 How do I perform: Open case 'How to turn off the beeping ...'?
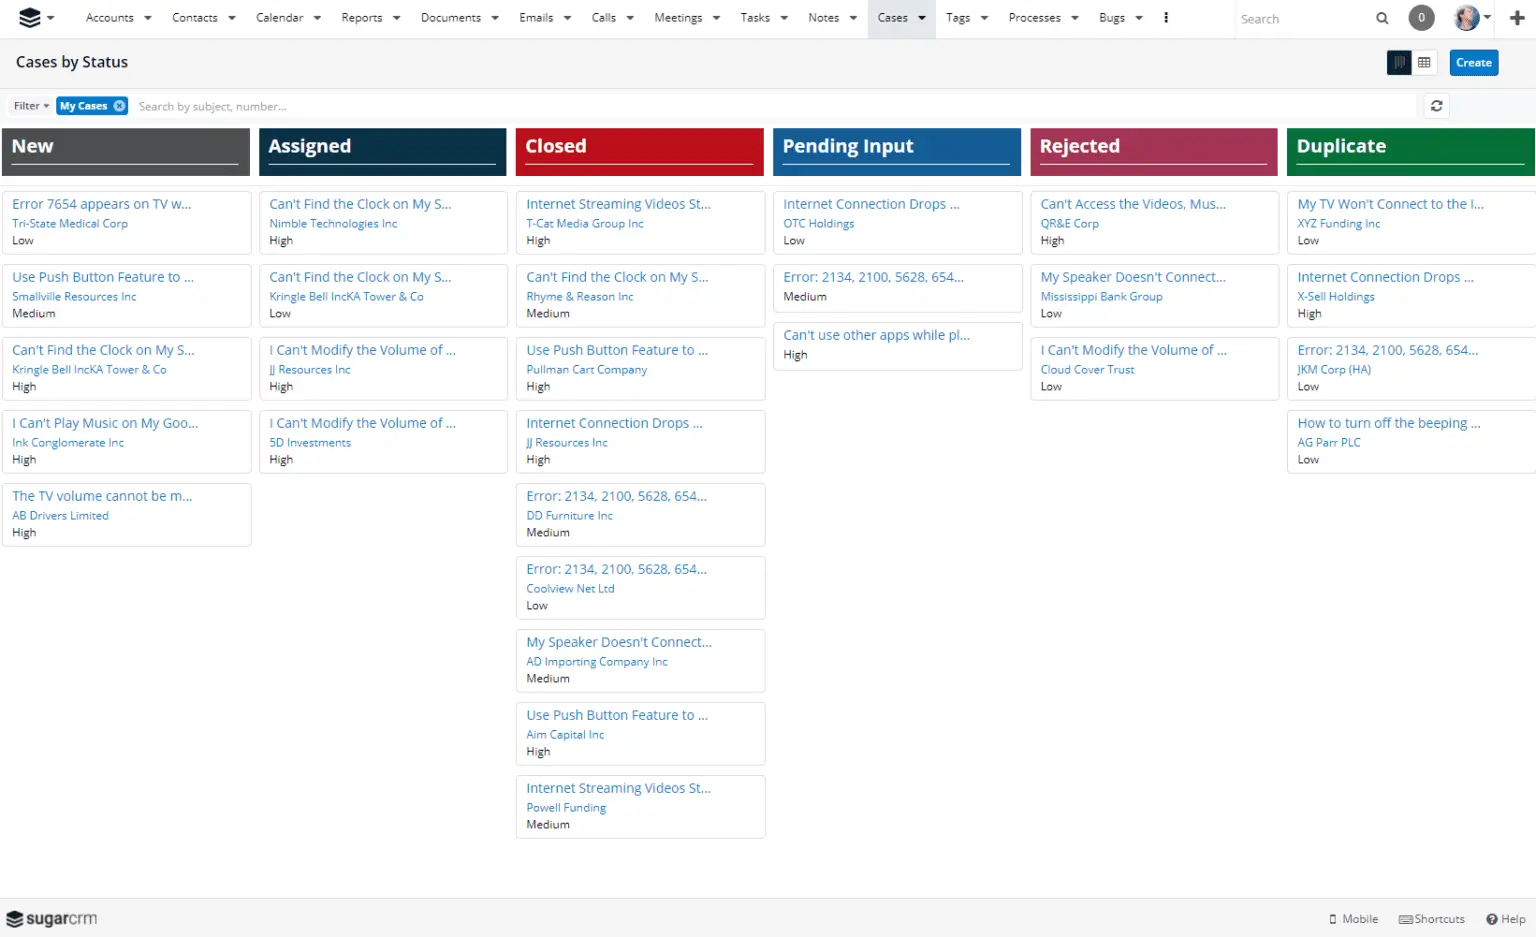(x=1388, y=423)
